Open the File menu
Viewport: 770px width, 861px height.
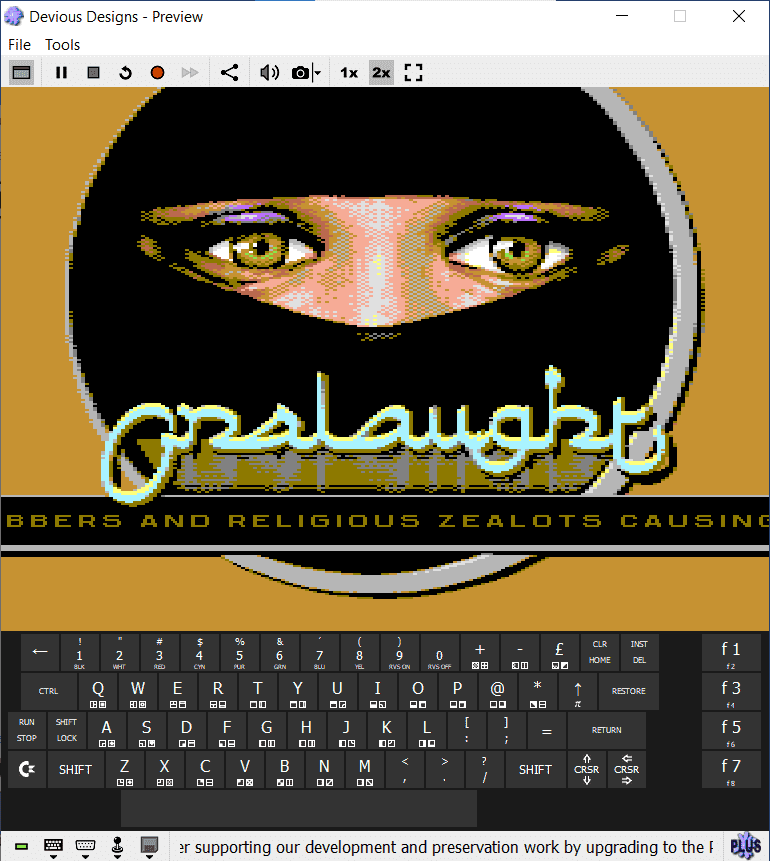pyautogui.click(x=19, y=44)
